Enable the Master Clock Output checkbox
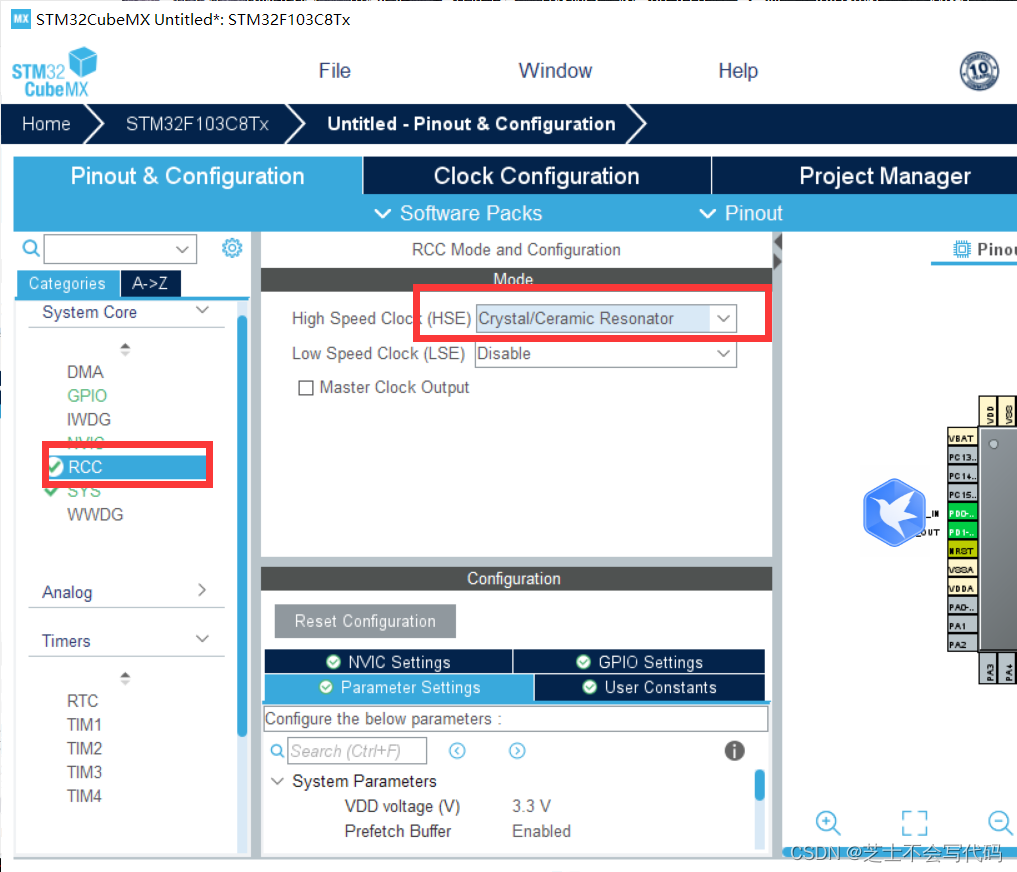1017x872 pixels. (305, 388)
